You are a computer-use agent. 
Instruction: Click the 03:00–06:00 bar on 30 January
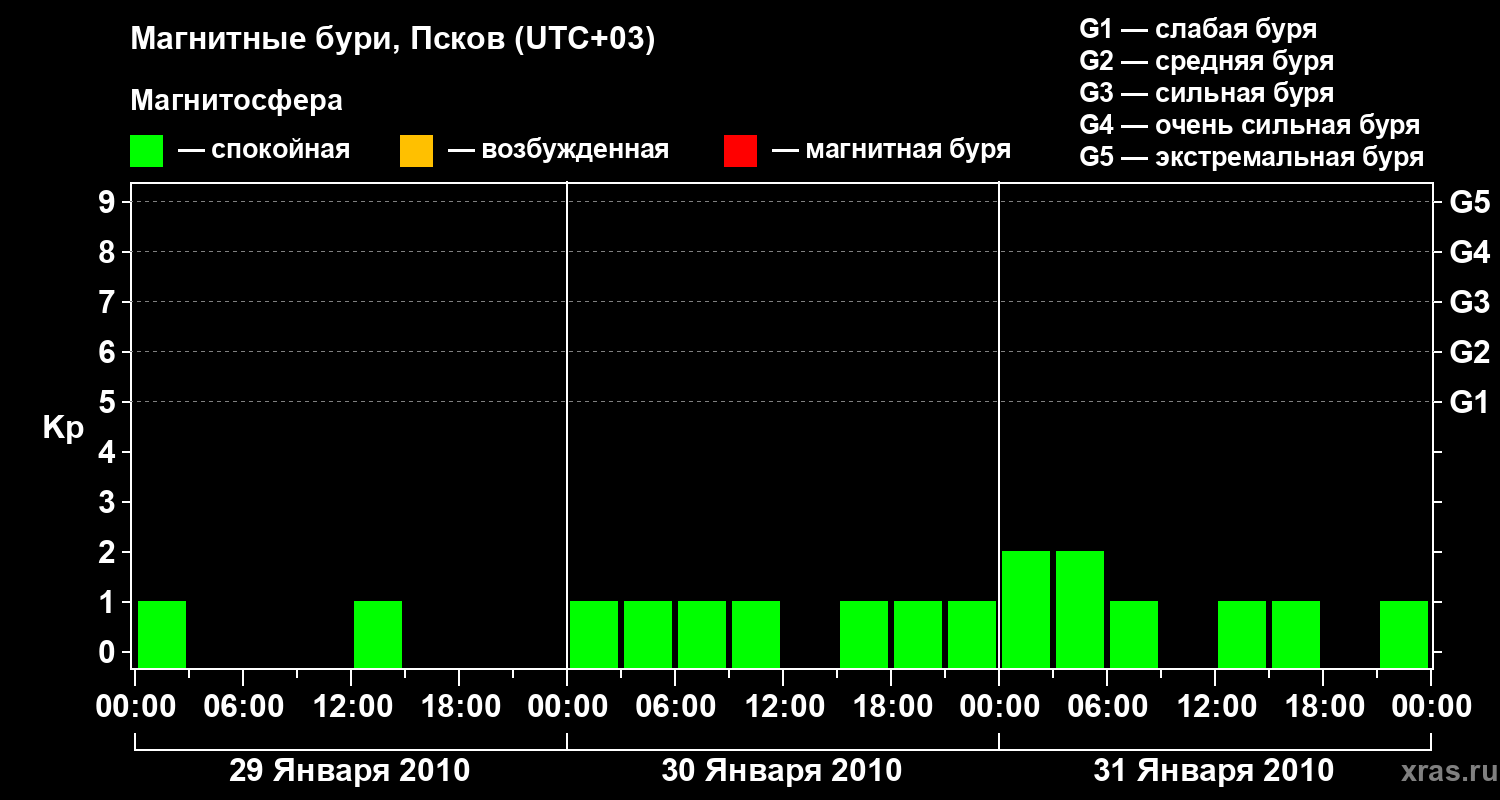648,634
